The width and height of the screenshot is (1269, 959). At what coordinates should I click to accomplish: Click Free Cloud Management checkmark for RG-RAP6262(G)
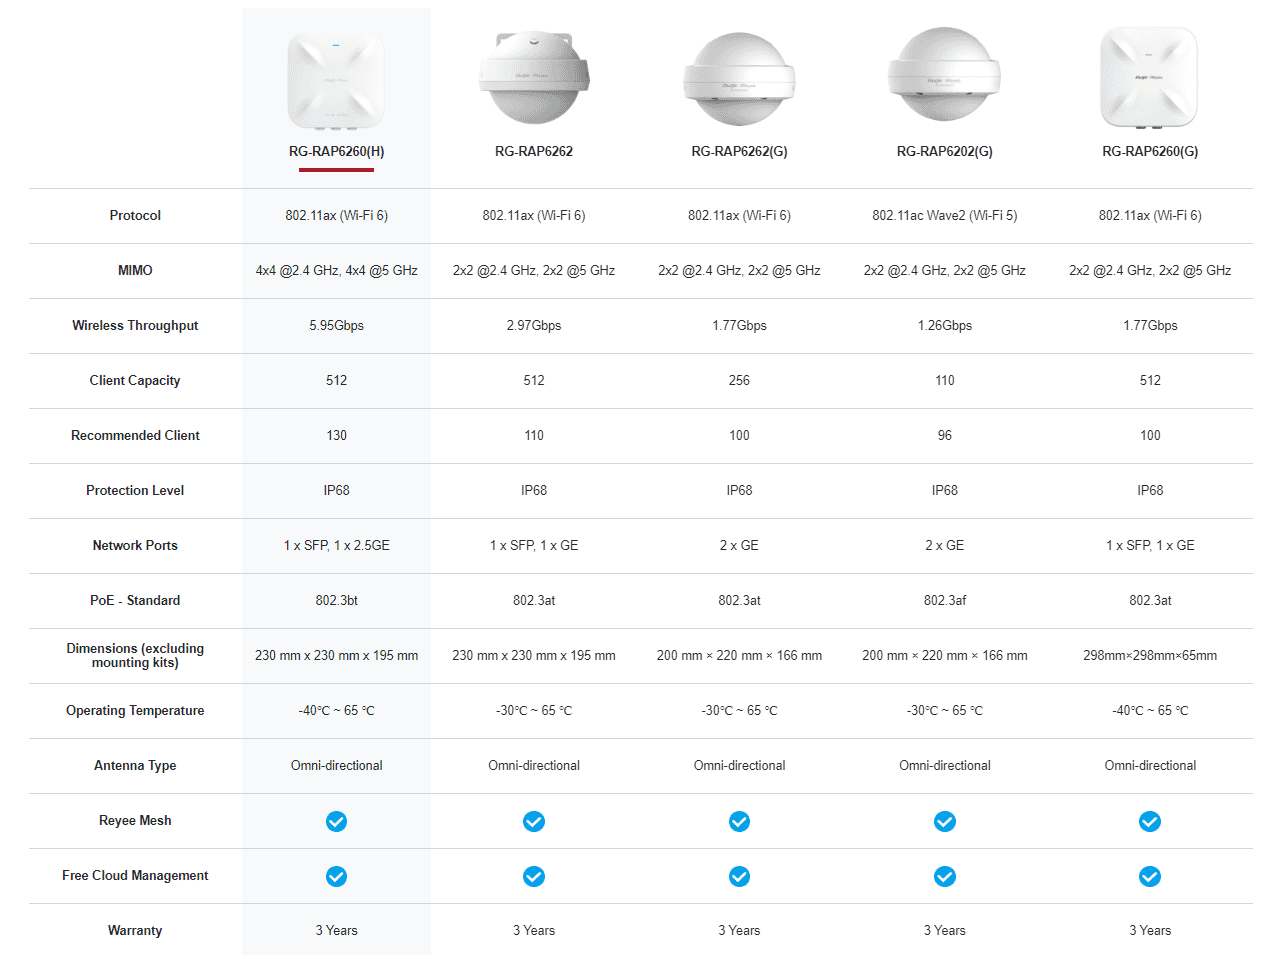tap(739, 876)
